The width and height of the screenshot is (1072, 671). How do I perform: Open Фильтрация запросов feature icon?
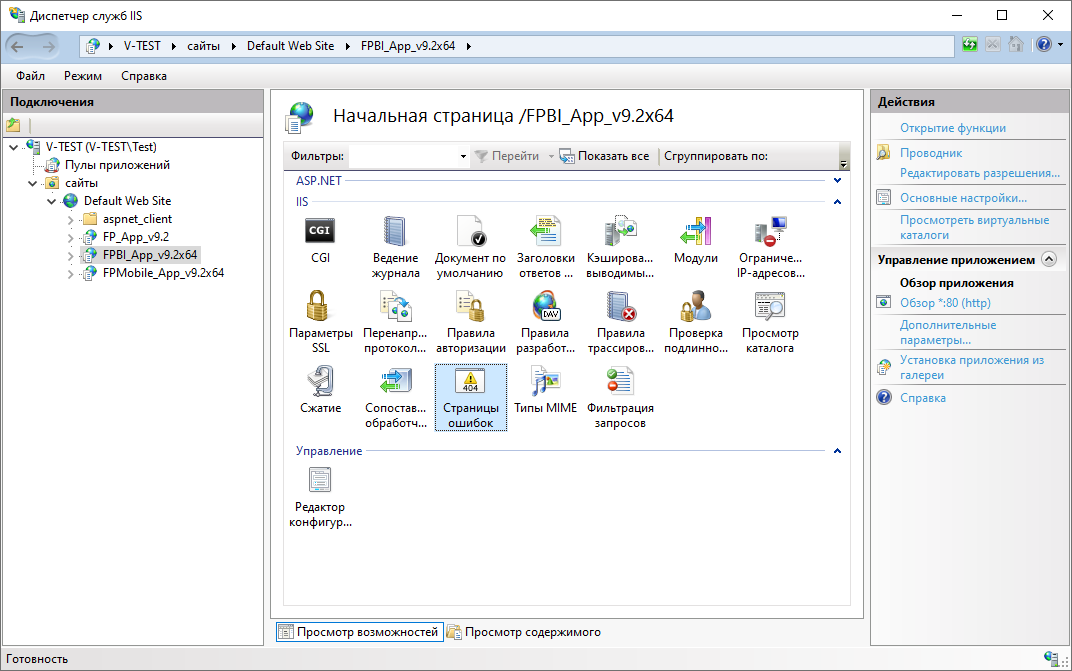tap(620, 381)
